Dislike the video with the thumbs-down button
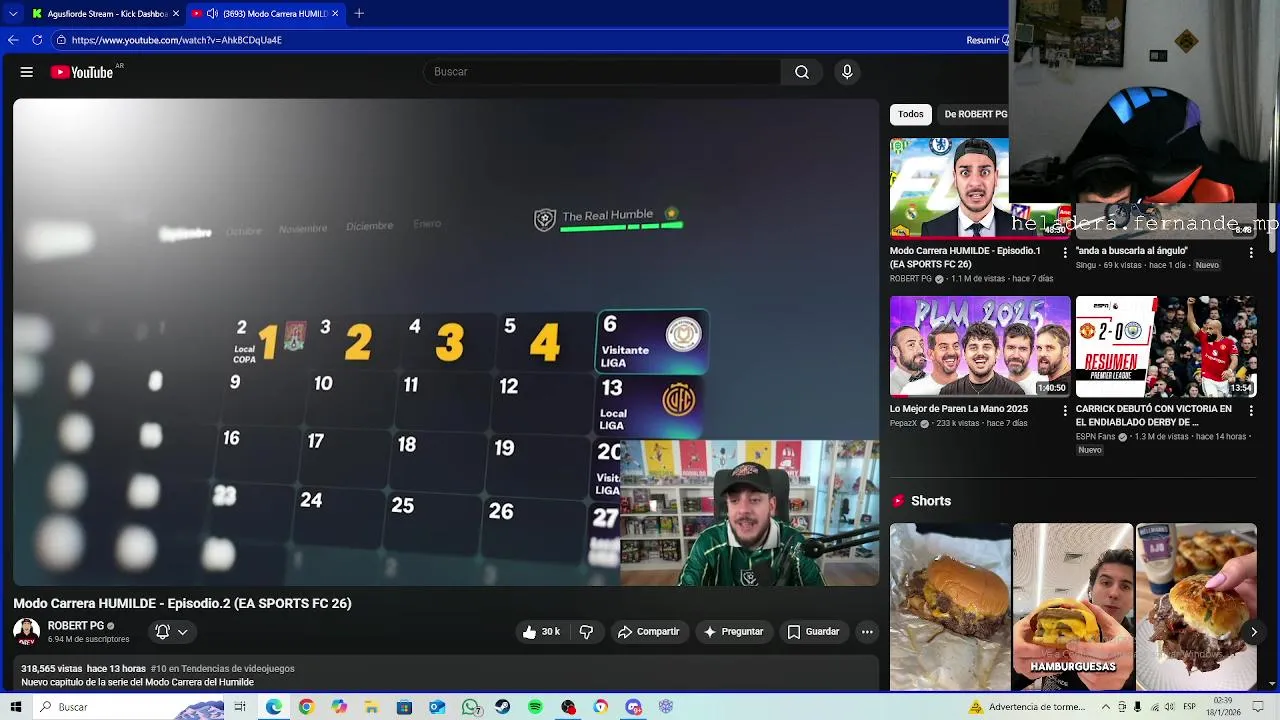 coord(586,632)
